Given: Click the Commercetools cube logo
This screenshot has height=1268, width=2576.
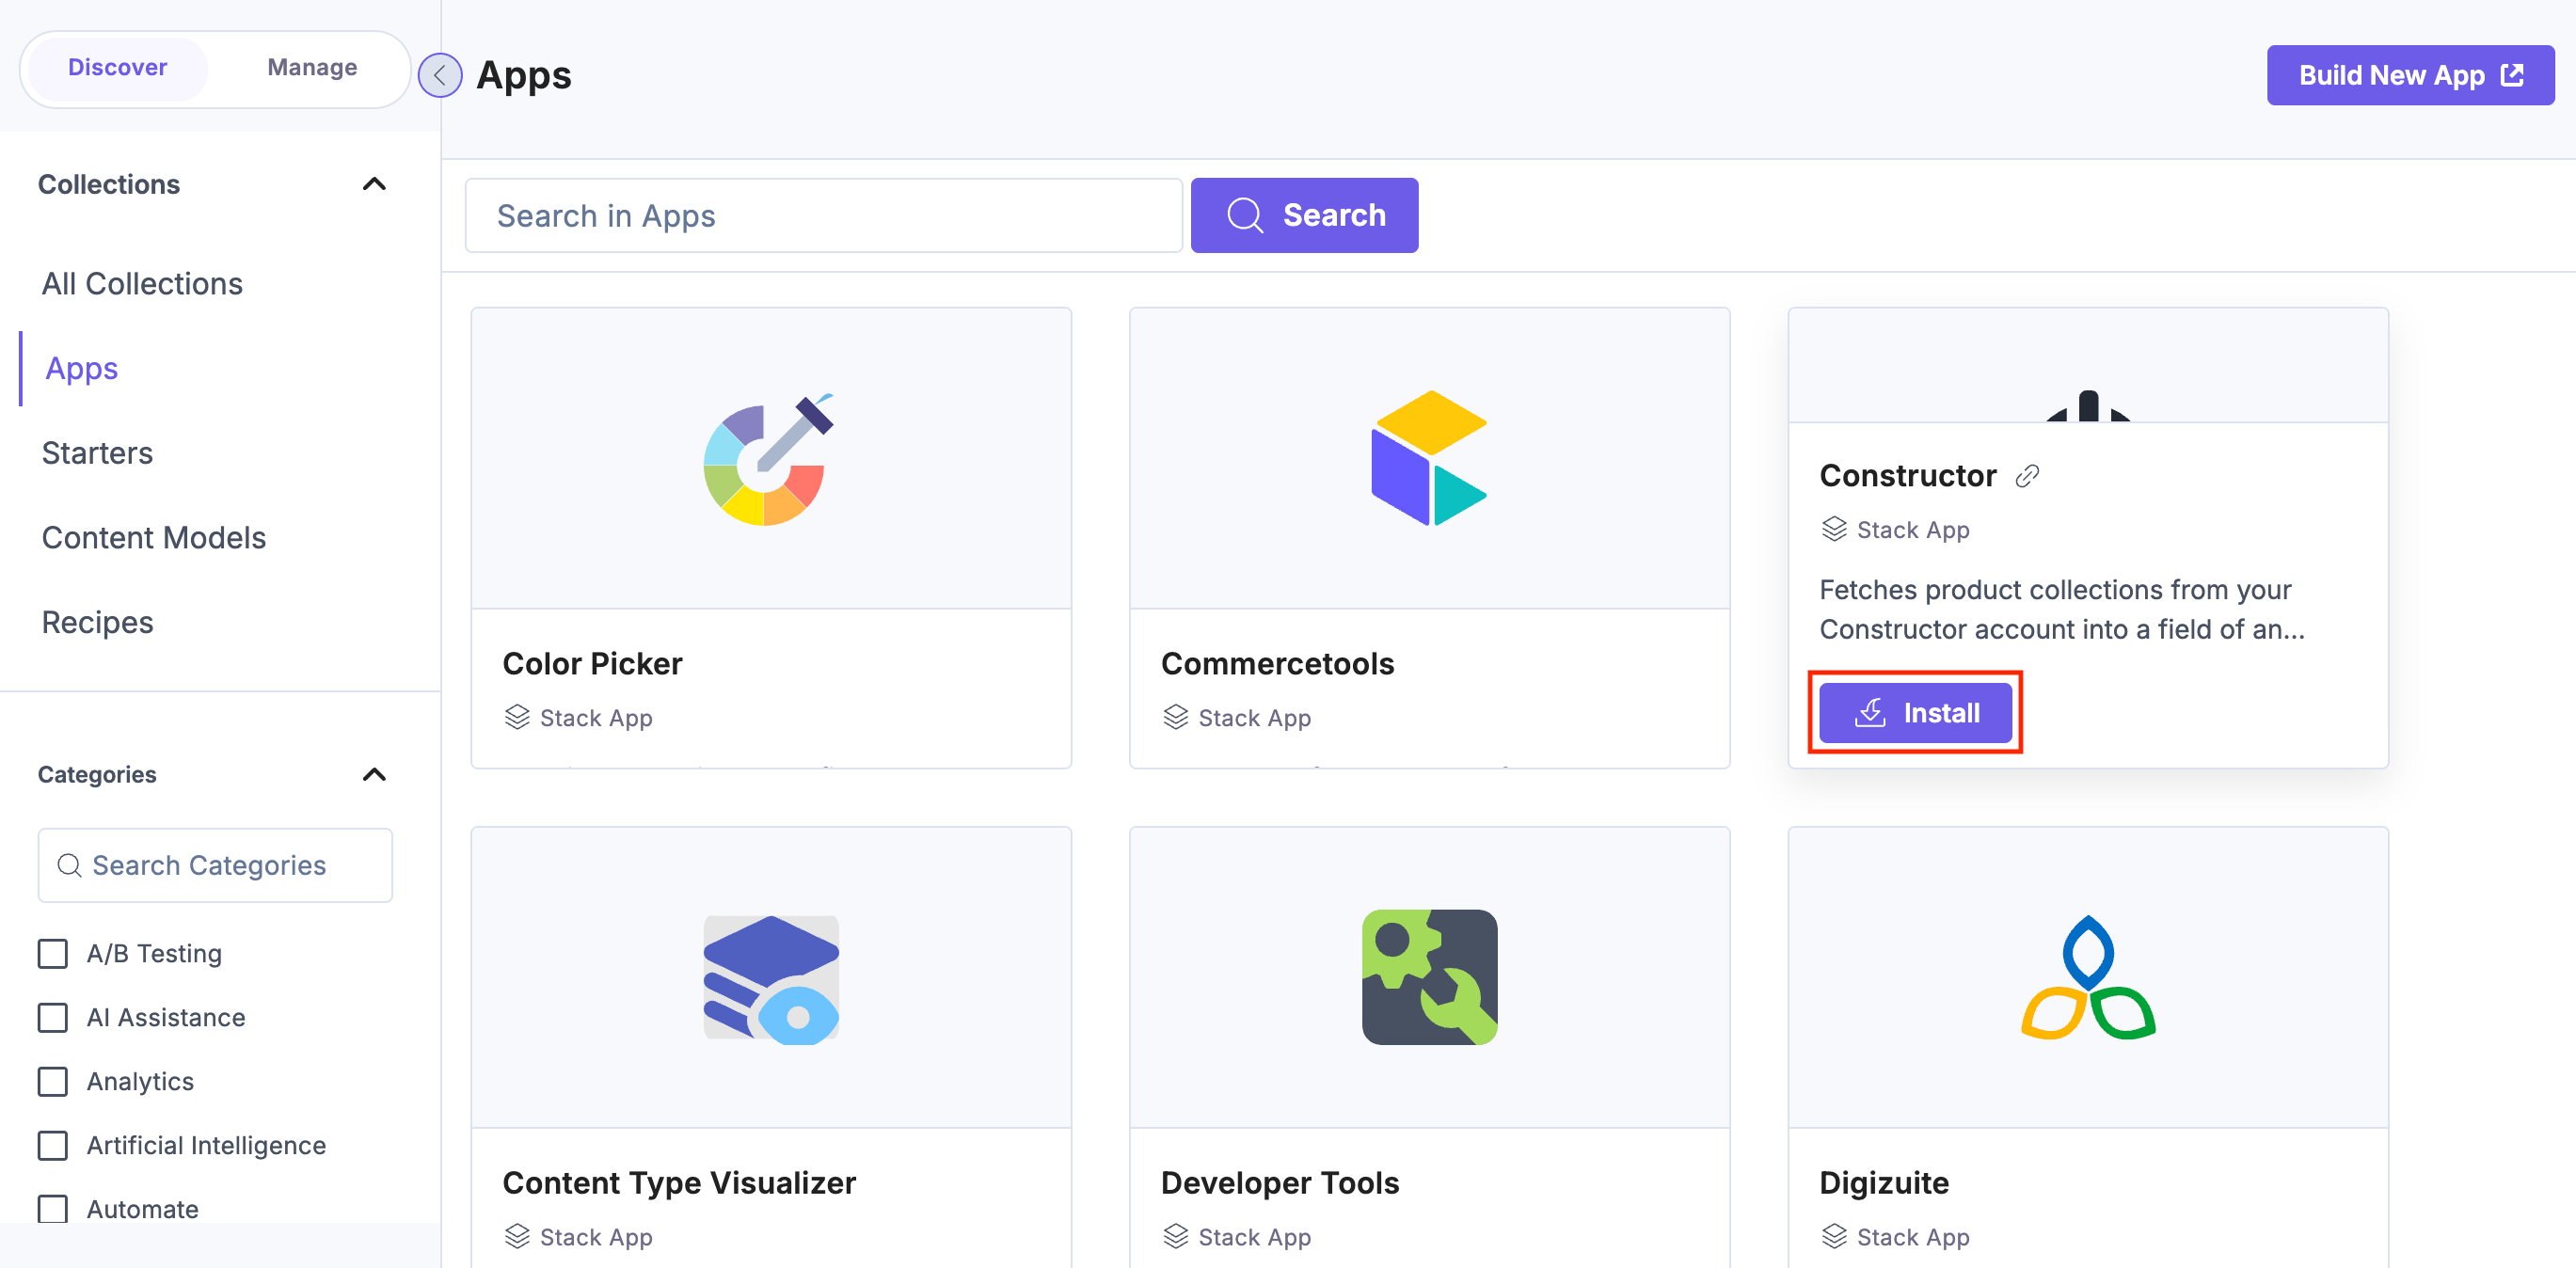Looking at the screenshot, I should coord(1429,458).
